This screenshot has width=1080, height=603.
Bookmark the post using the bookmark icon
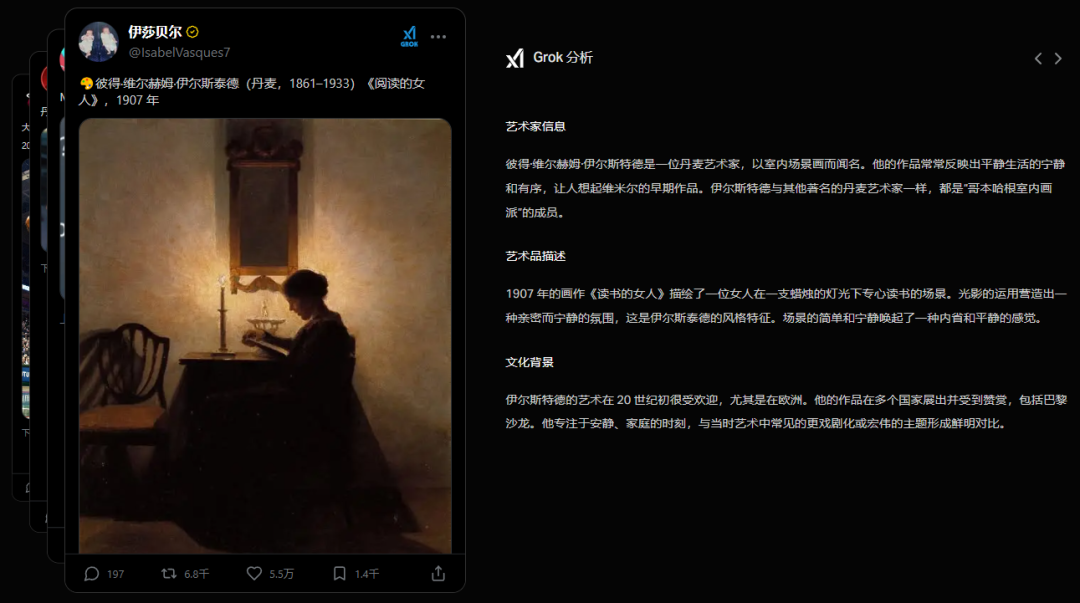340,573
